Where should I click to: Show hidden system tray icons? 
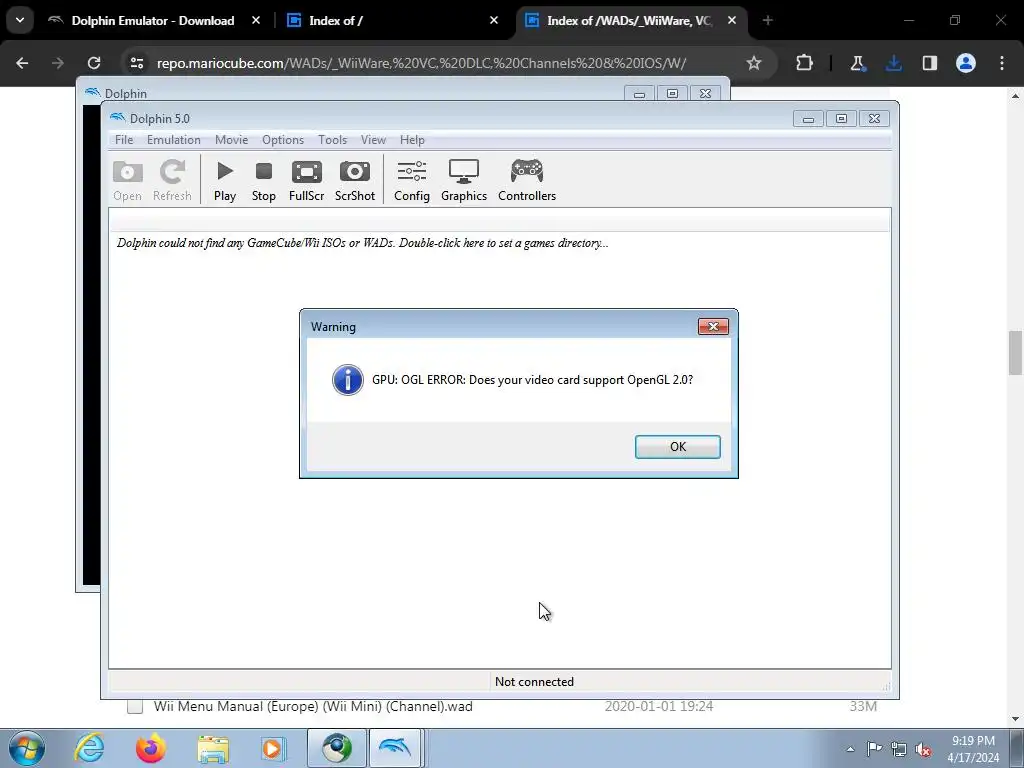[850, 749]
